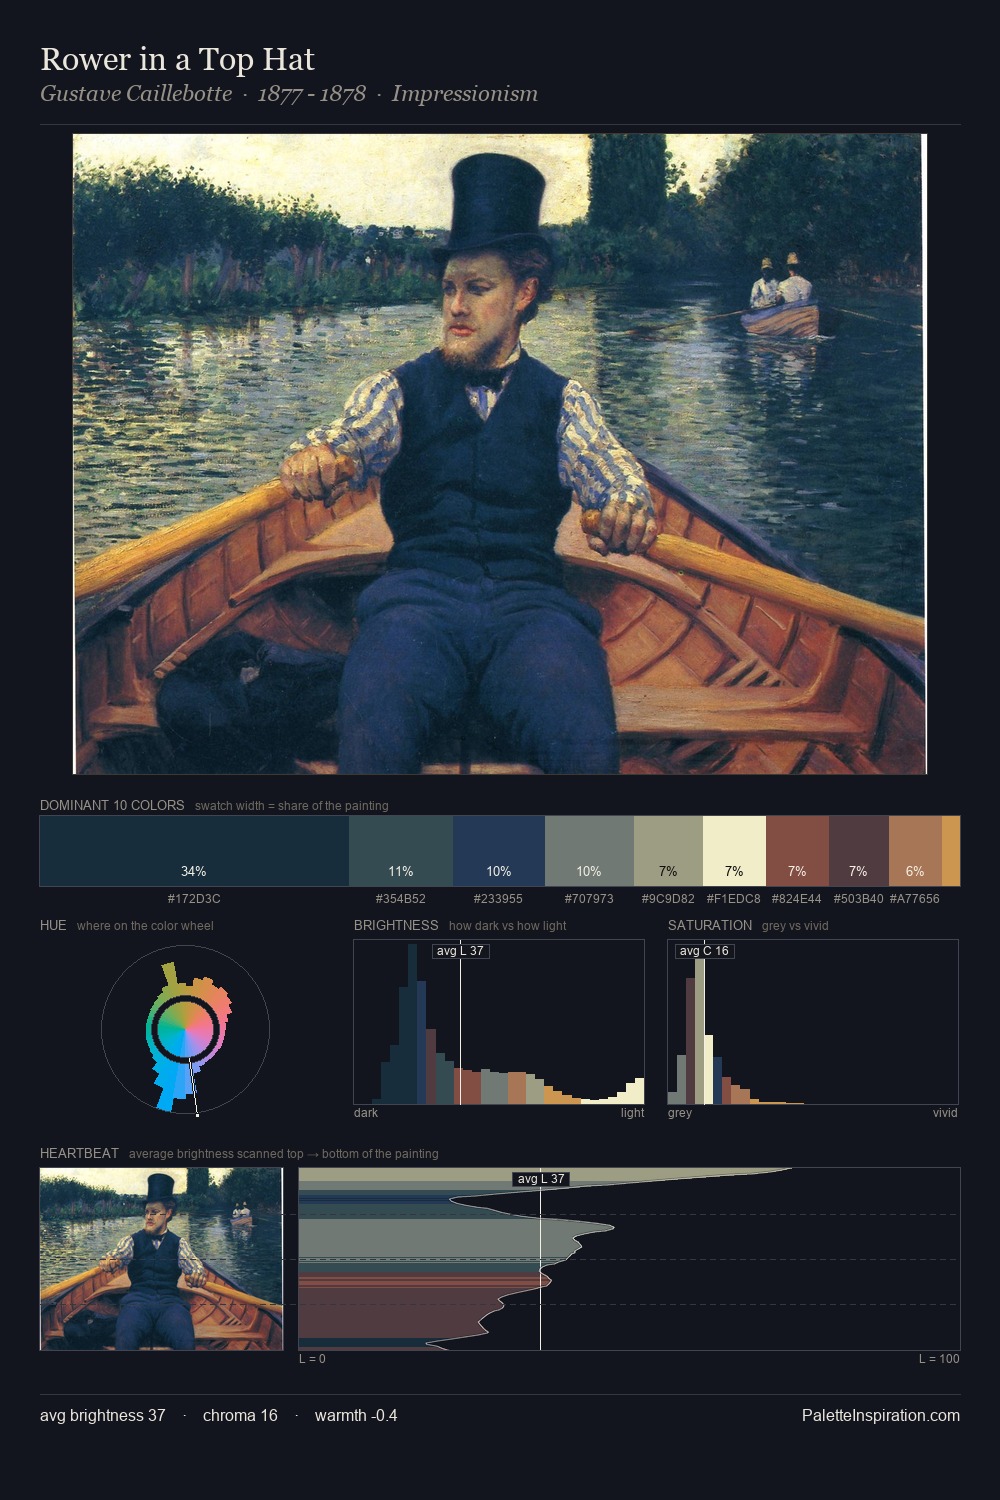Image resolution: width=1000 pixels, height=1500 pixels.
Task: Click the 'L = 100' axis label
Action: [x=939, y=1359]
